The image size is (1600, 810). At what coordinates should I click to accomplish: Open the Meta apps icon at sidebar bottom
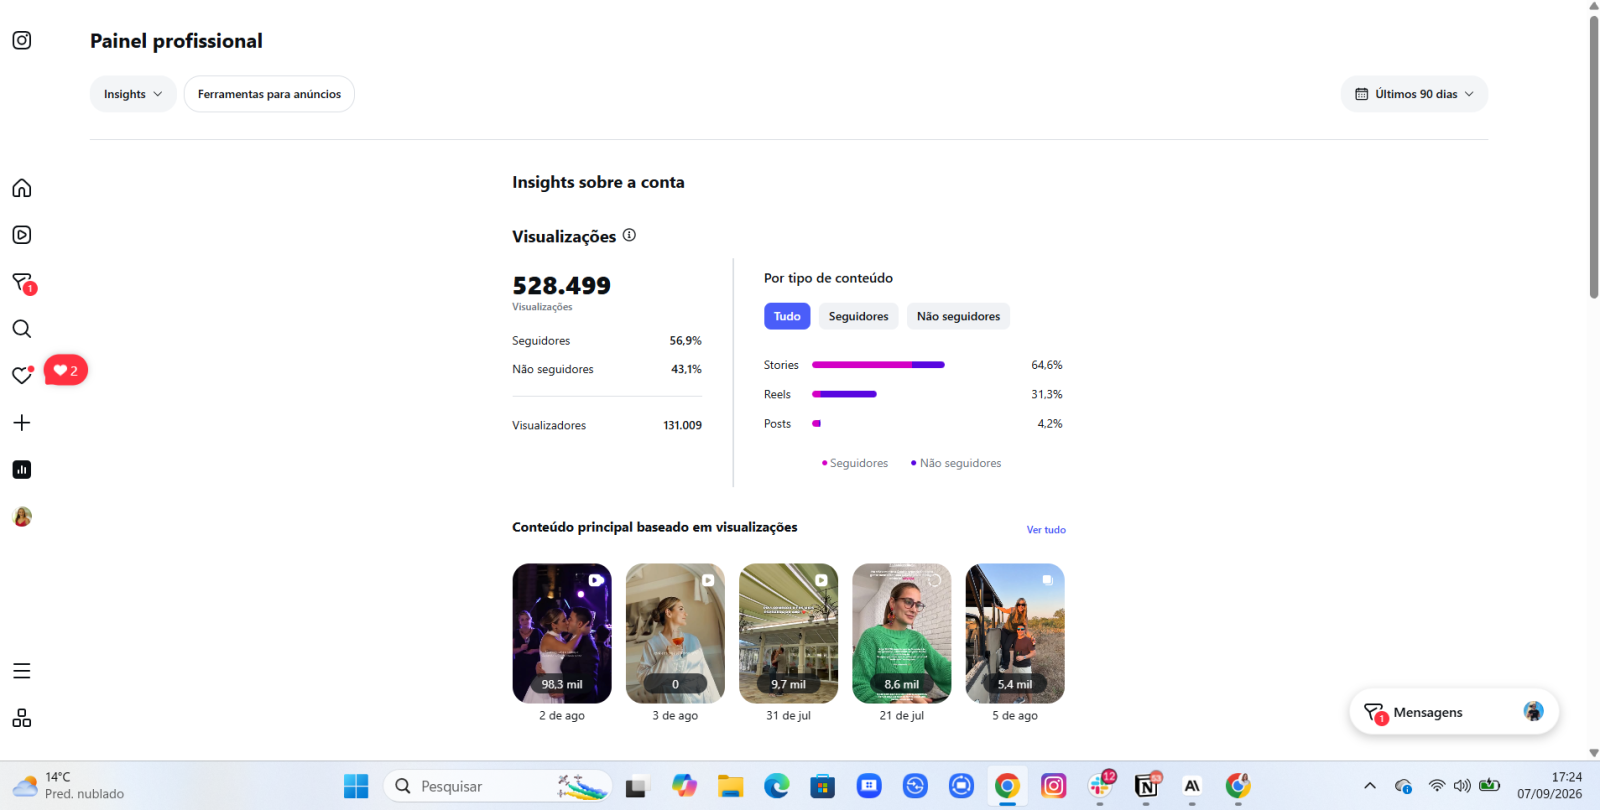pos(22,718)
